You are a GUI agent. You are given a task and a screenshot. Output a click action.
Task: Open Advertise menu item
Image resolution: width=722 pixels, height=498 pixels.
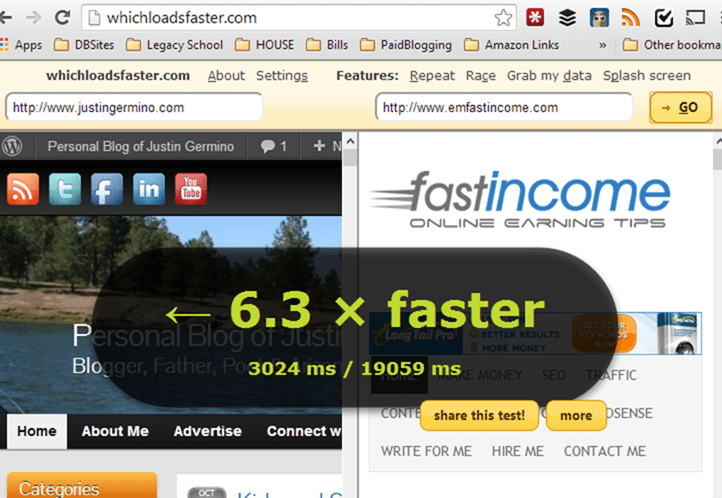(208, 431)
